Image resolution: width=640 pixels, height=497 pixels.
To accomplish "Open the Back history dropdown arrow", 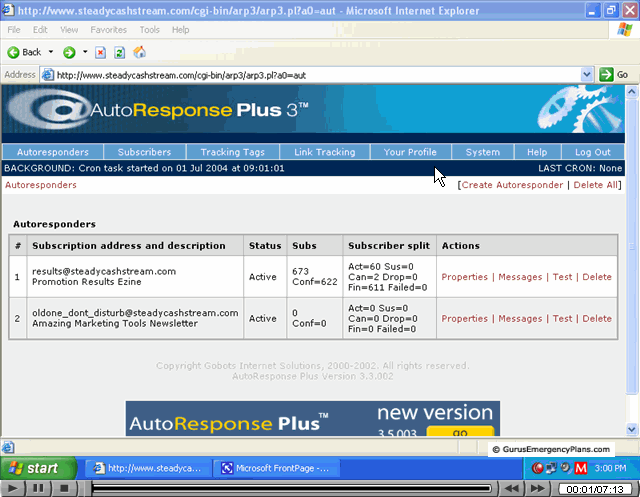I will [51, 52].
